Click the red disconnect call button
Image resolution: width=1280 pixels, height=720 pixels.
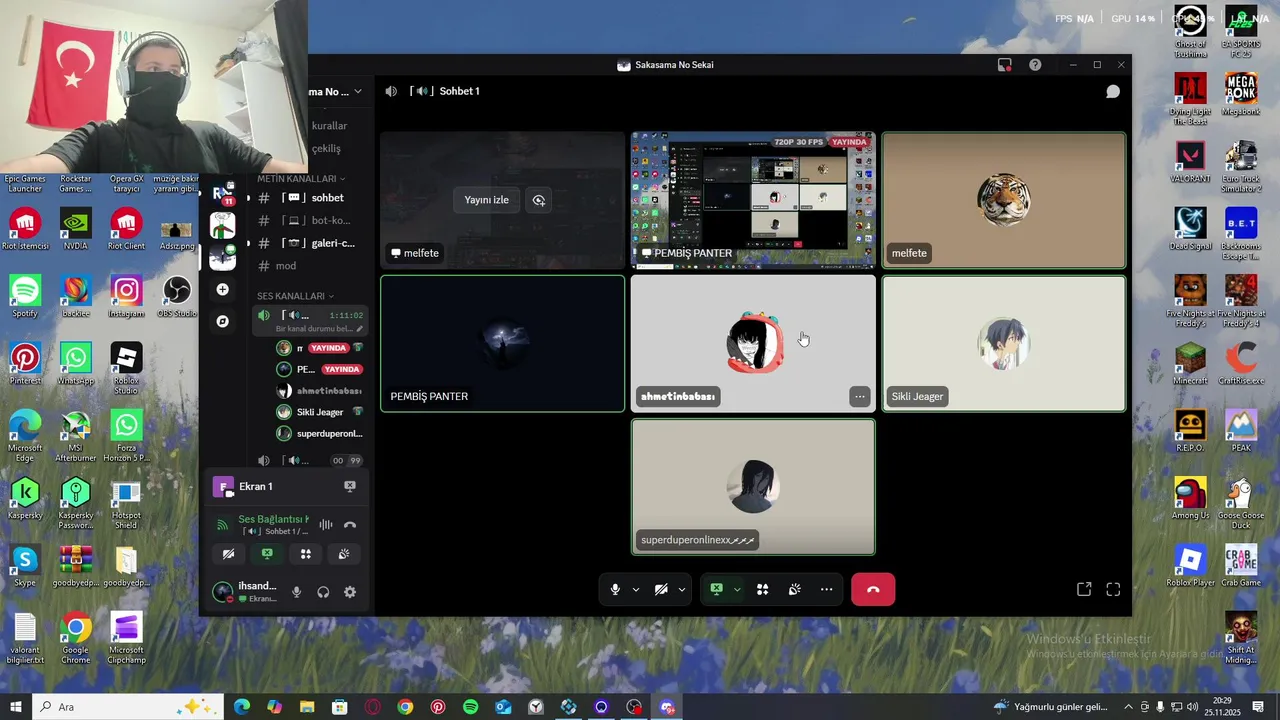pos(873,590)
